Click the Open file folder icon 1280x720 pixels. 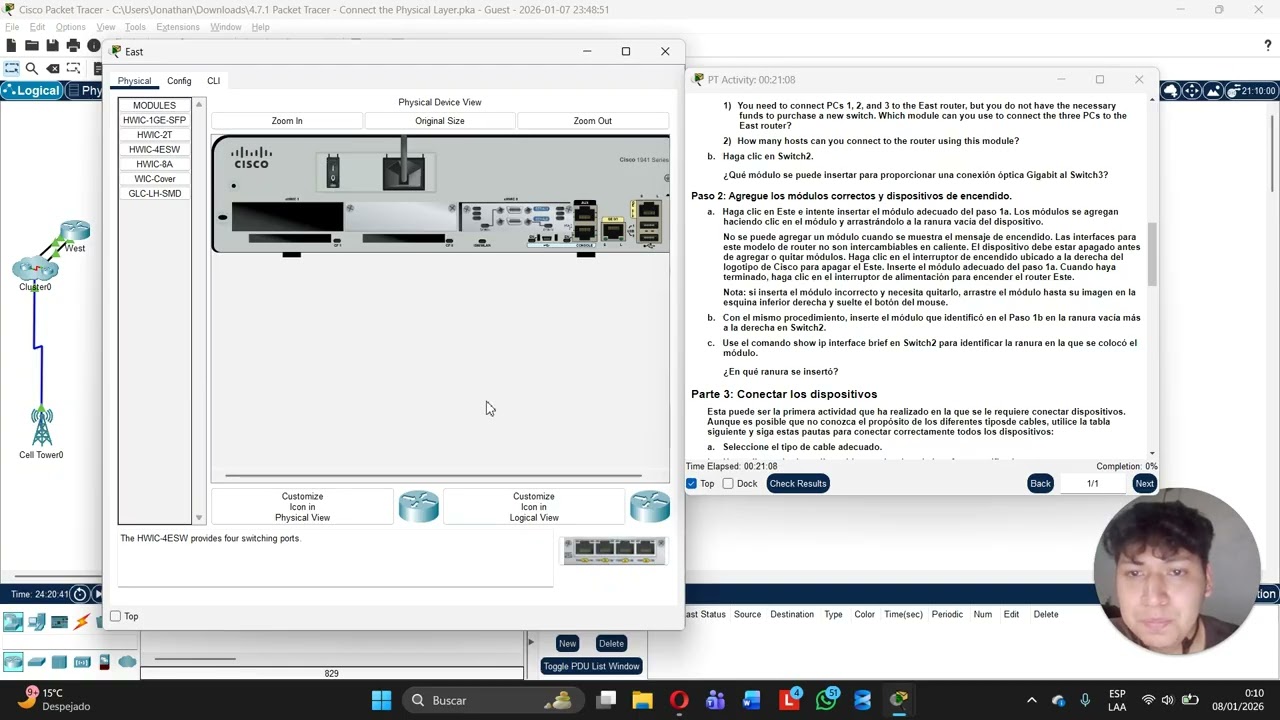coord(31,45)
